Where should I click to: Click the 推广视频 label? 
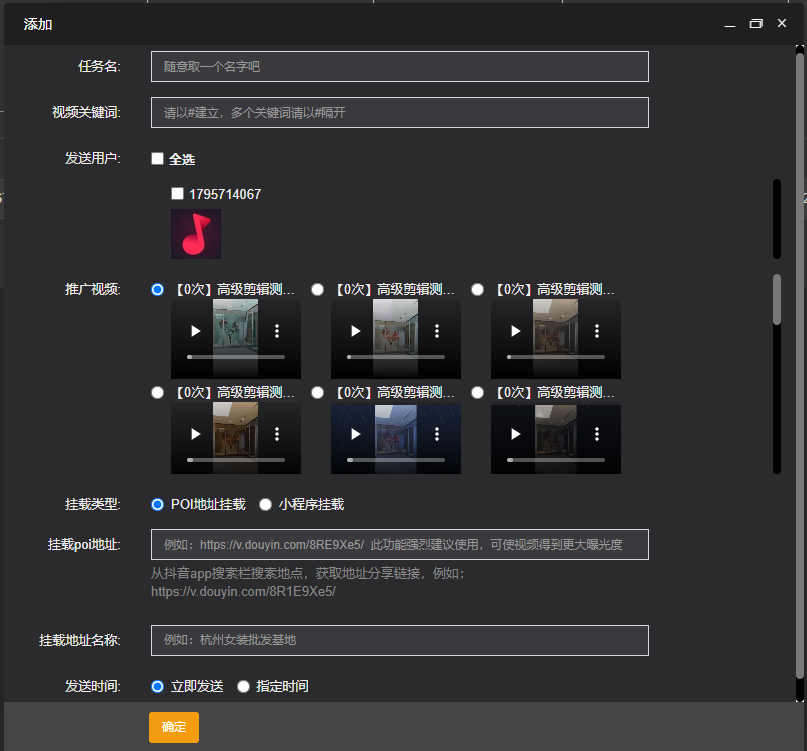[x=93, y=290]
